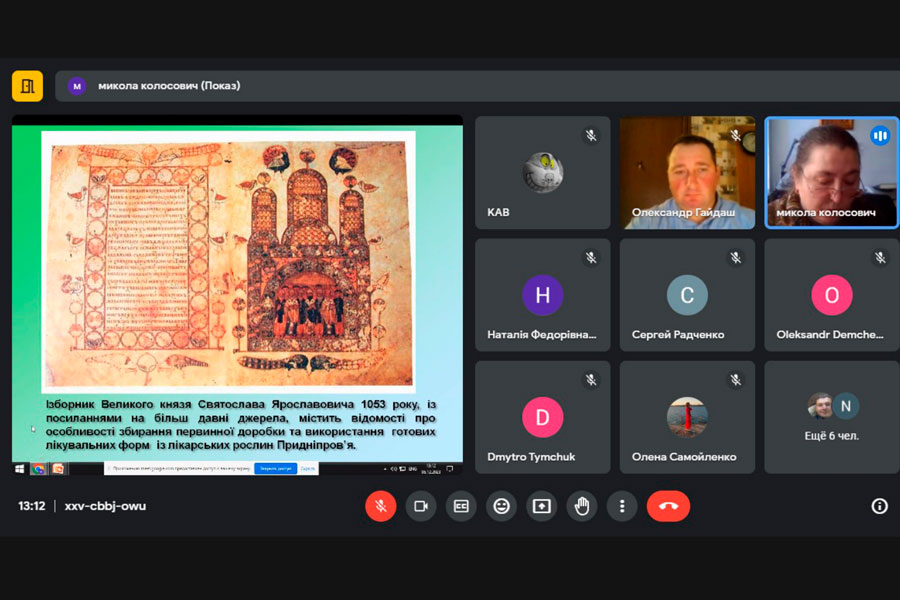Click the KAB participant tile
This screenshot has width=900, height=600.
tap(542, 173)
